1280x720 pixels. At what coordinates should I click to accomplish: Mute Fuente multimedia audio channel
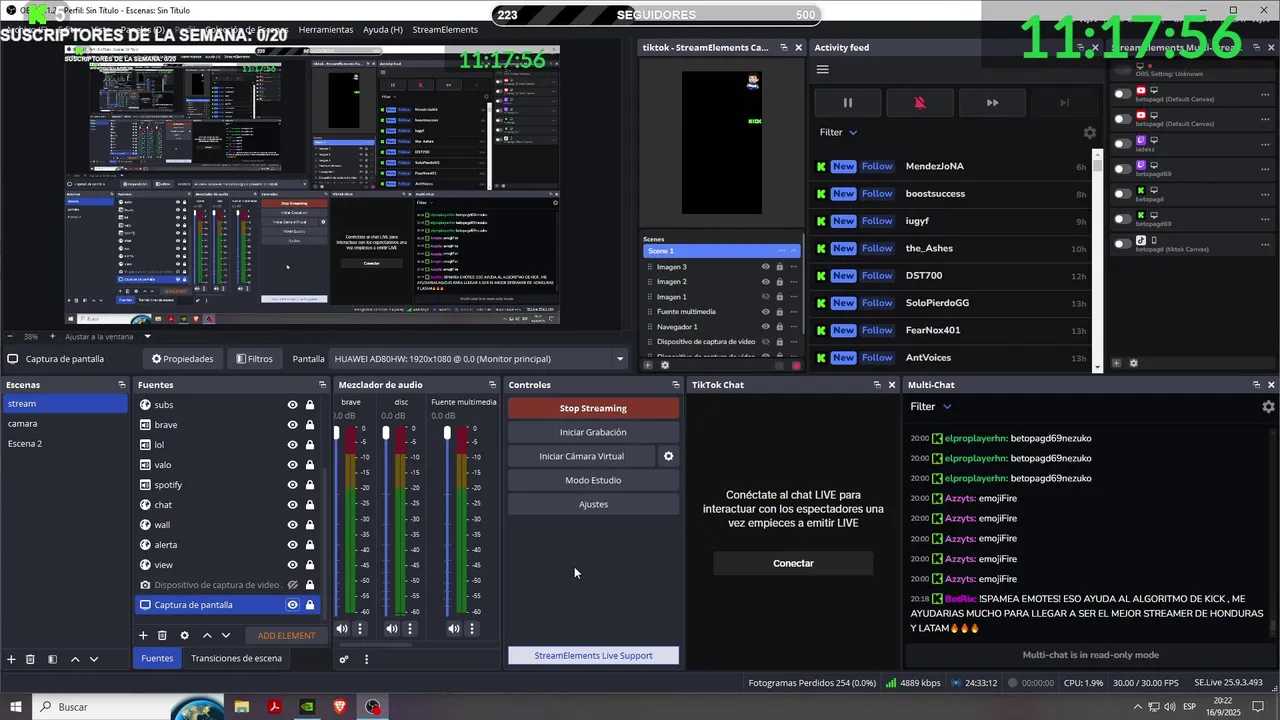454,629
